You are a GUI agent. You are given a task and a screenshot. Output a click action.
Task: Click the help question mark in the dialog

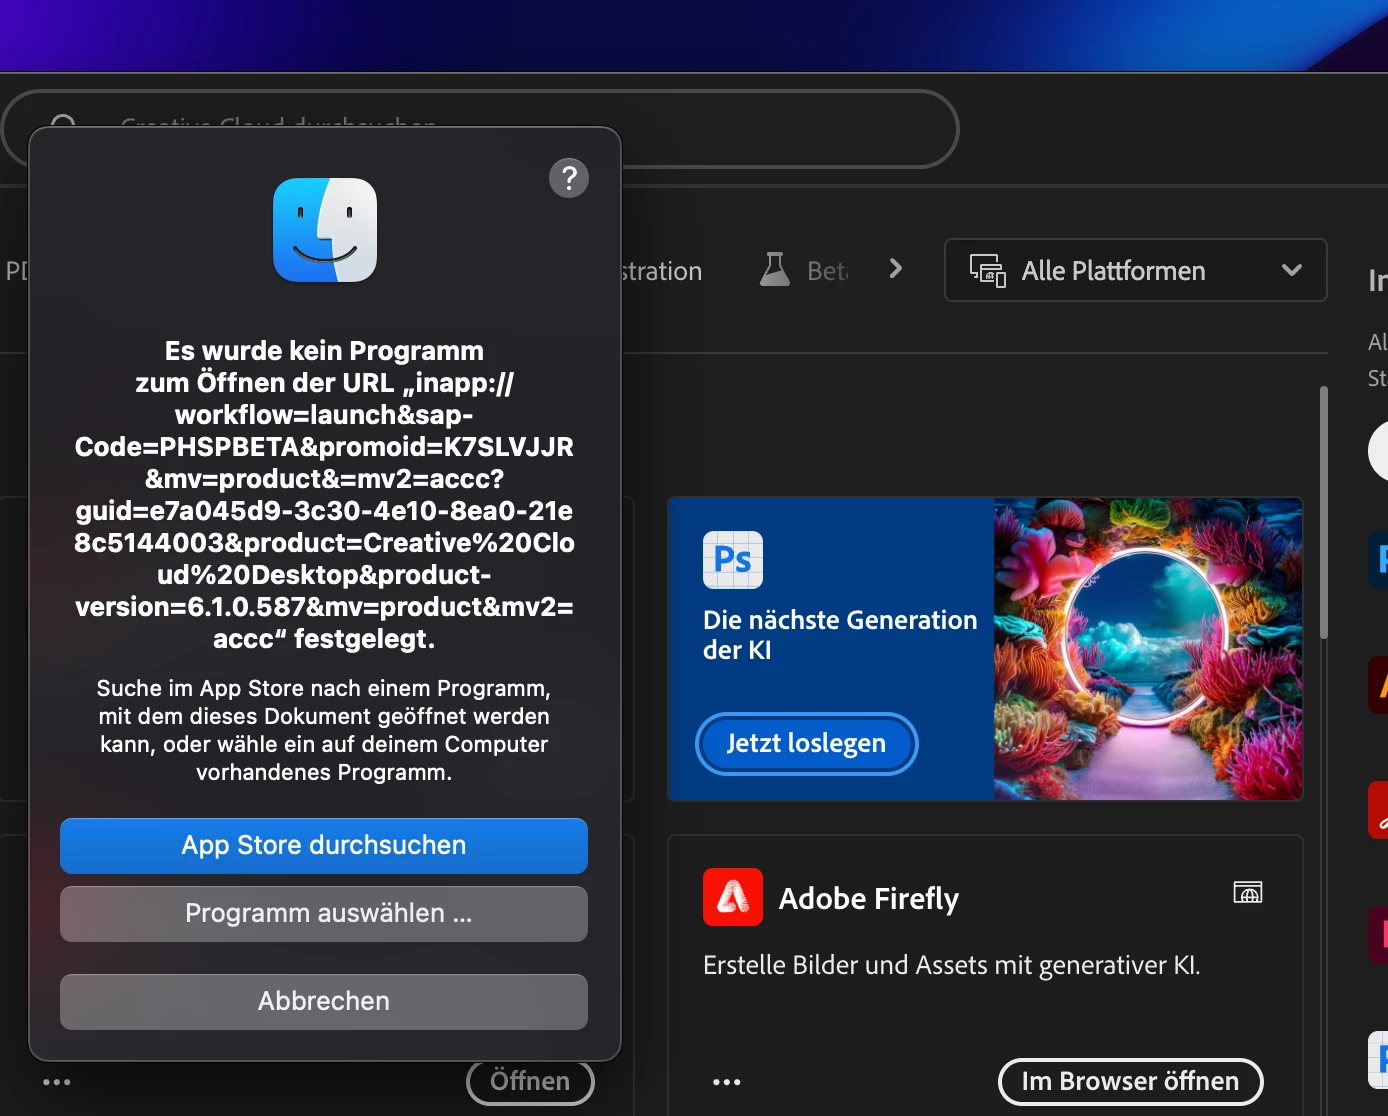pos(569,178)
